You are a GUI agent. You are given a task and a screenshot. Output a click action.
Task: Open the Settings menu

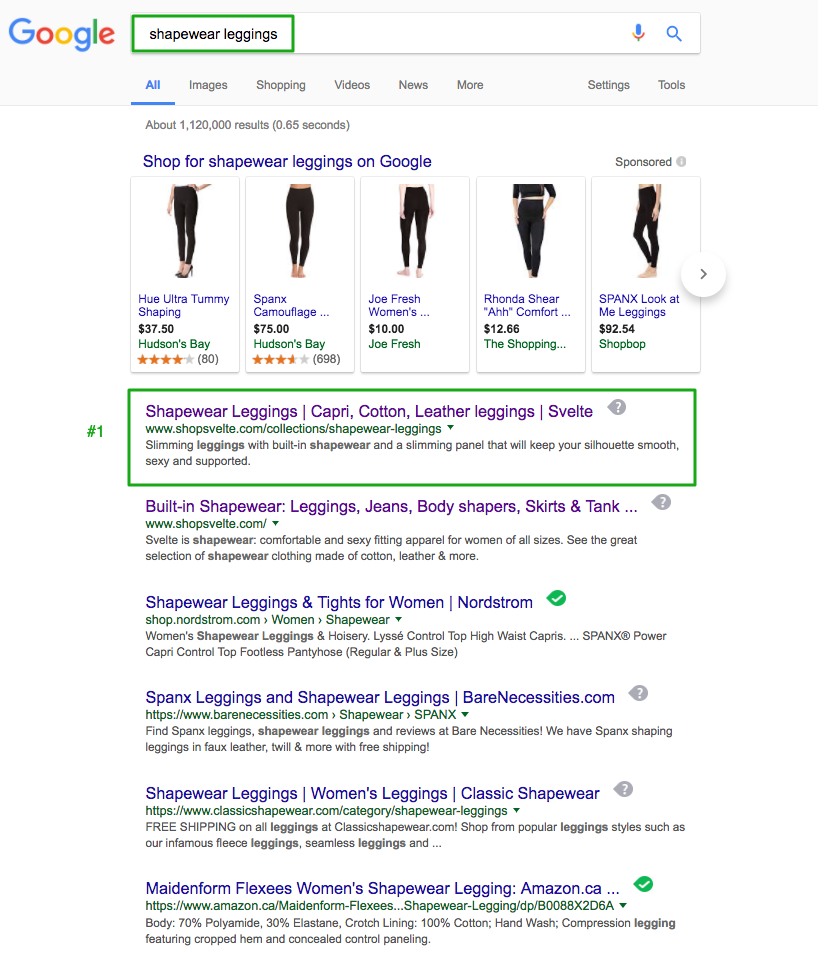[x=609, y=85]
